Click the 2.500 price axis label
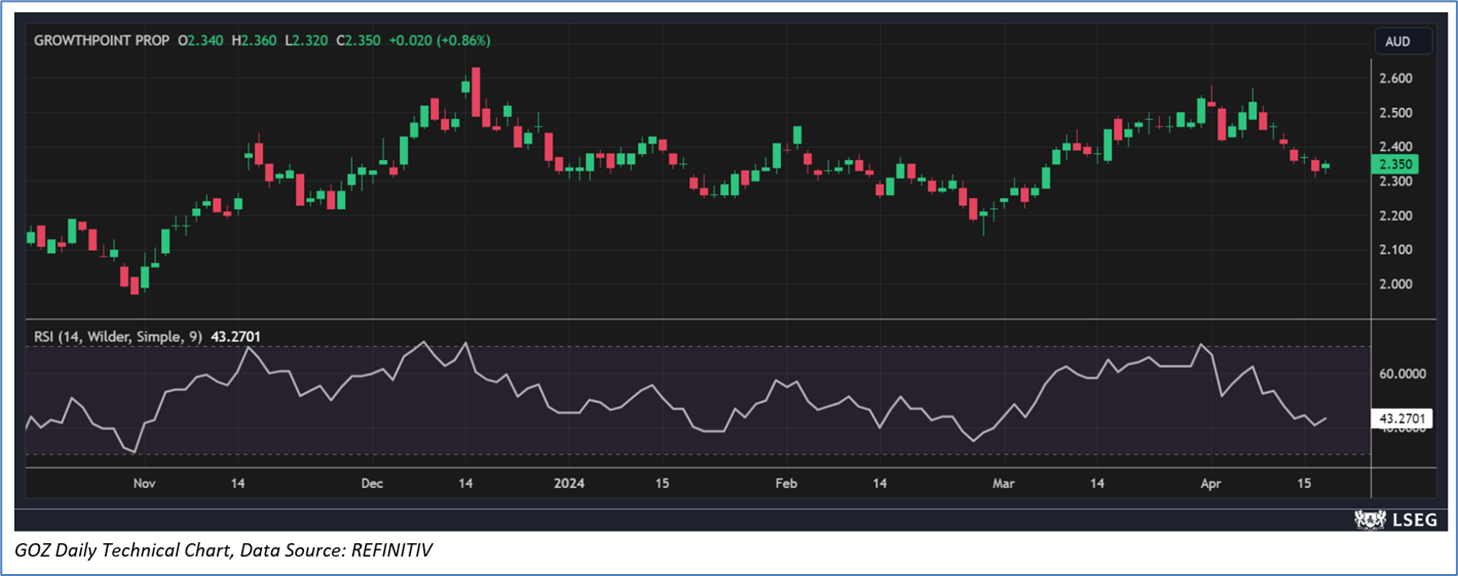Image resolution: width=1458 pixels, height=576 pixels. pos(1395,113)
